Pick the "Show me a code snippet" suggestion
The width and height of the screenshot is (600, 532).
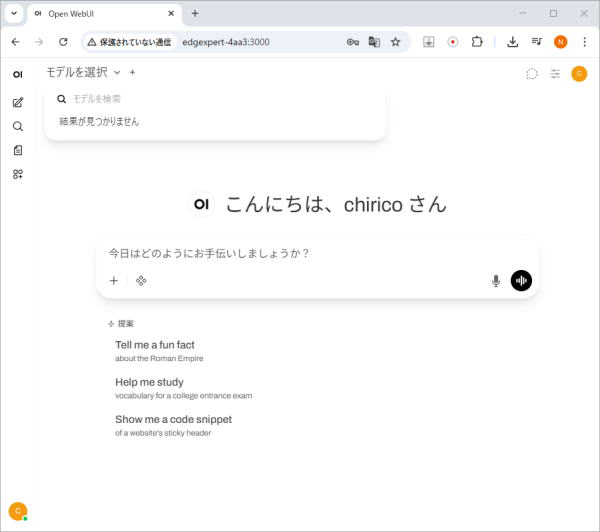[173, 419]
